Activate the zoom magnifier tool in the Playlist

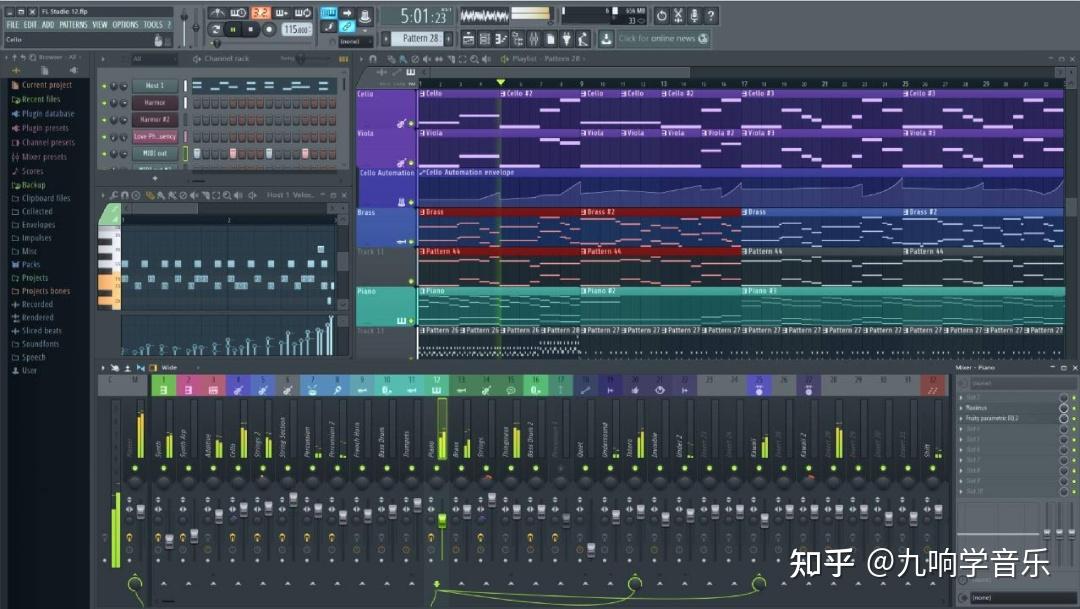coord(475,61)
